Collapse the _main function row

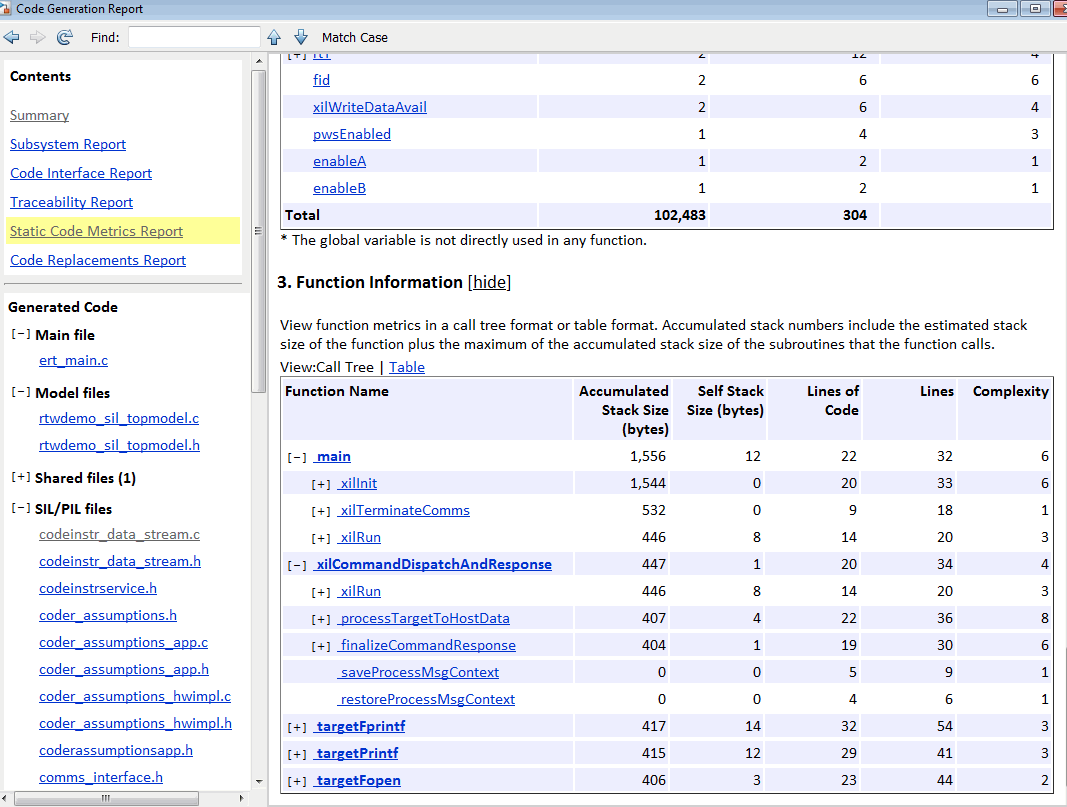point(296,456)
